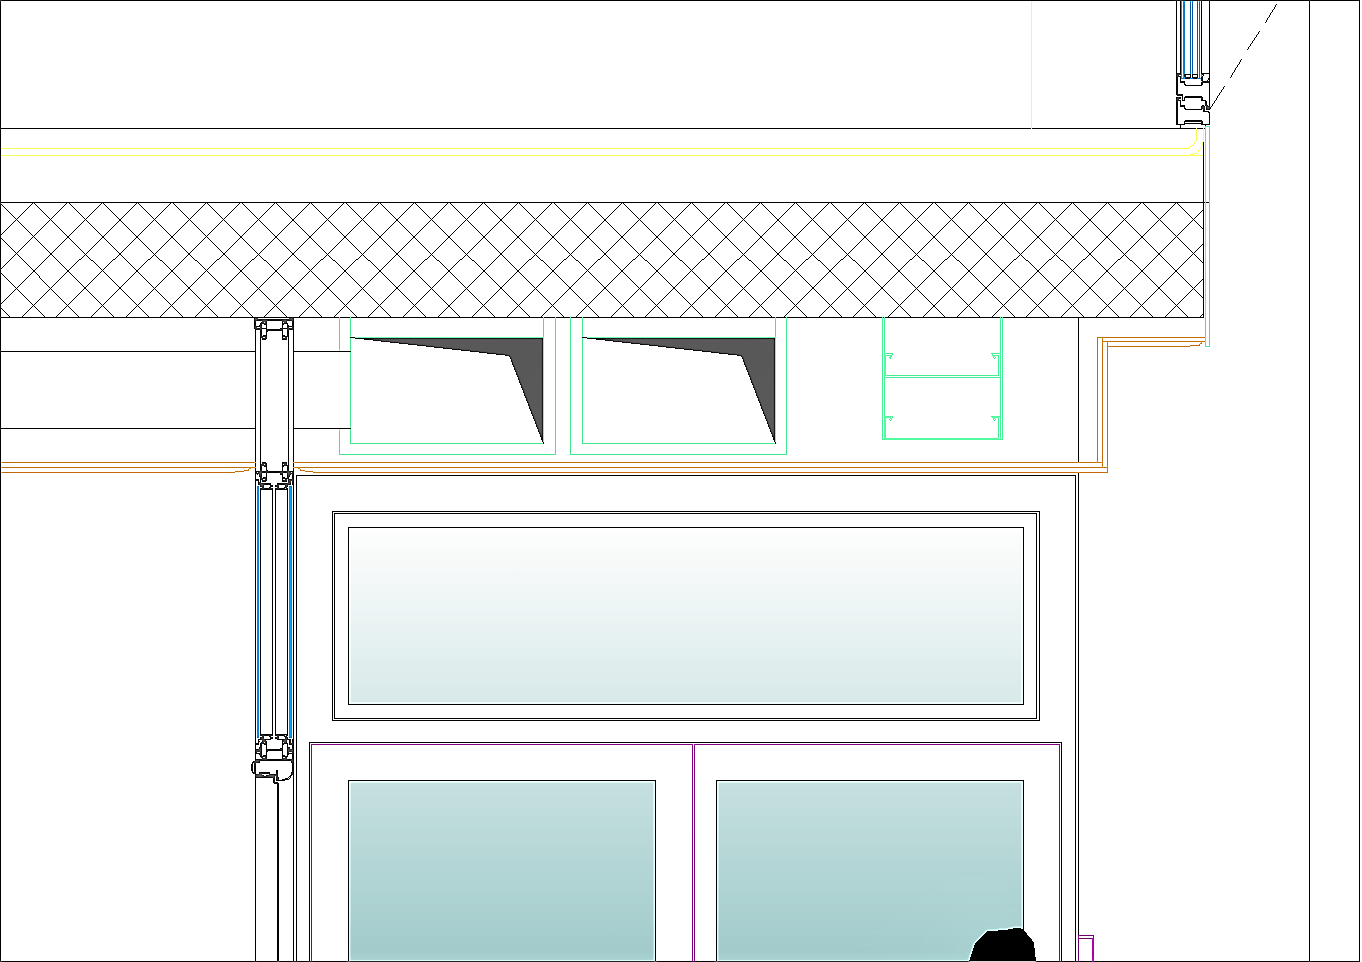Select the dashed diagonal line at top right
Screen dimensions: 1362x962
pyautogui.click(x=1245, y=55)
